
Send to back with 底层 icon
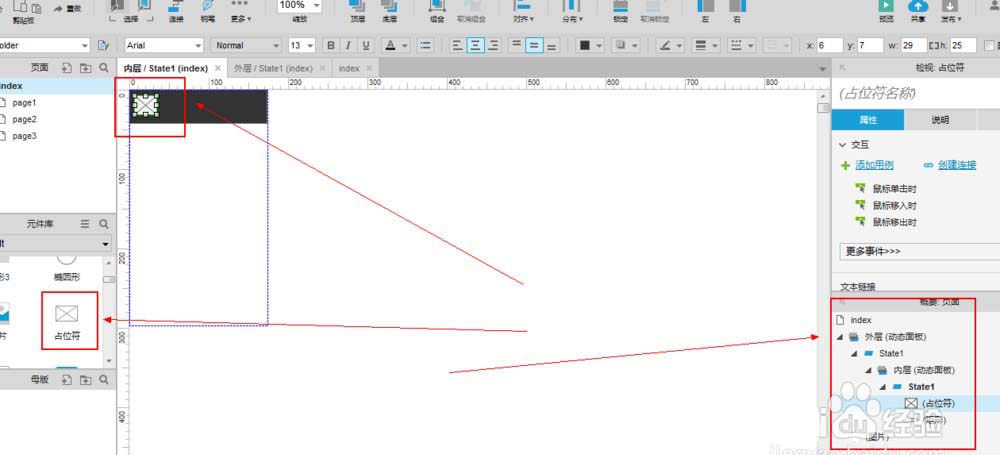click(x=389, y=10)
